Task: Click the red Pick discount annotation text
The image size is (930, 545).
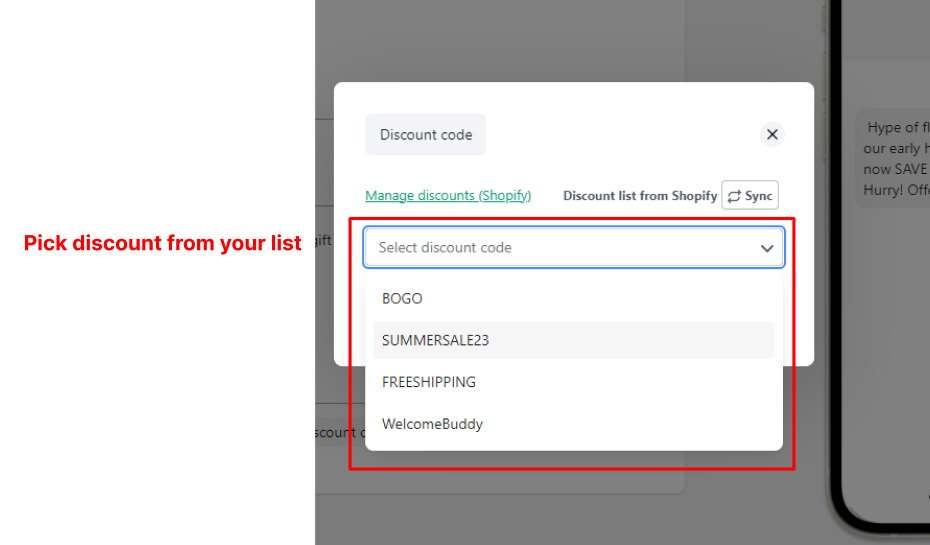Action: [x=163, y=243]
